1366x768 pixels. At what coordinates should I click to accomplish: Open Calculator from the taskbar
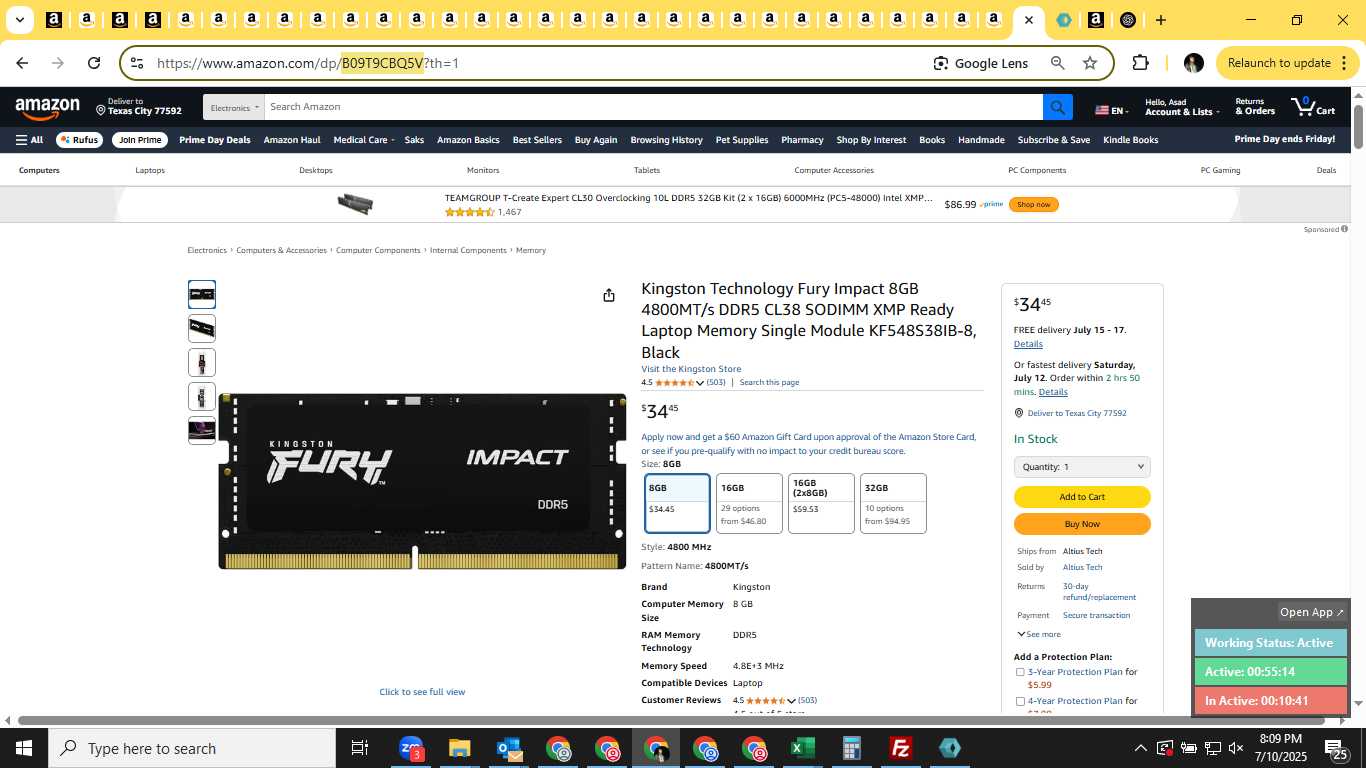852,748
